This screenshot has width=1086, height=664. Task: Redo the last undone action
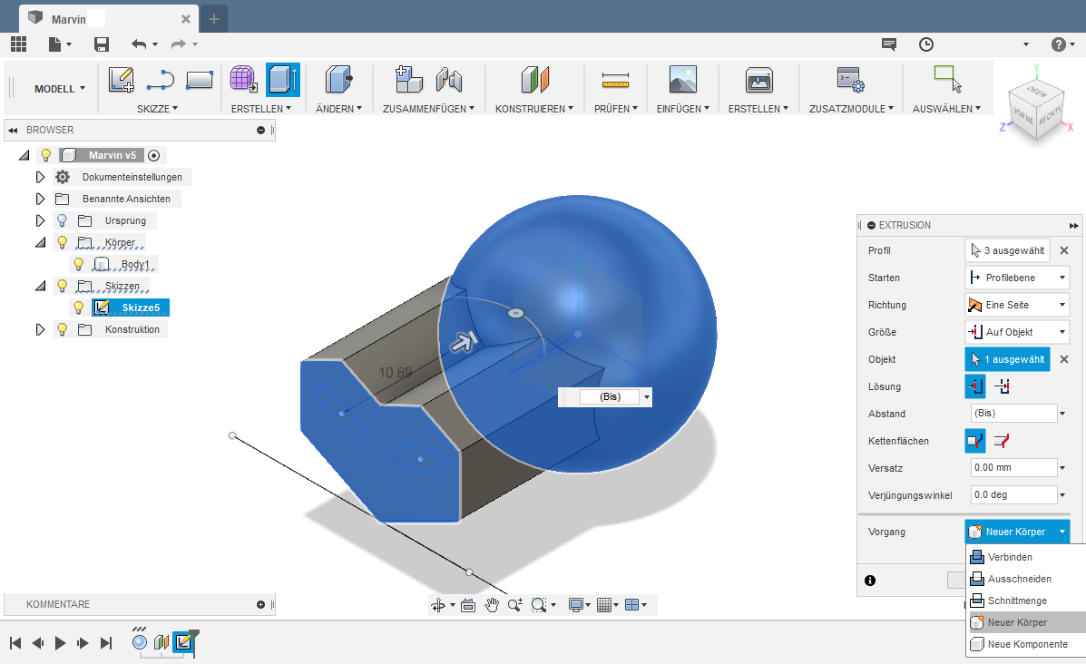coord(179,44)
